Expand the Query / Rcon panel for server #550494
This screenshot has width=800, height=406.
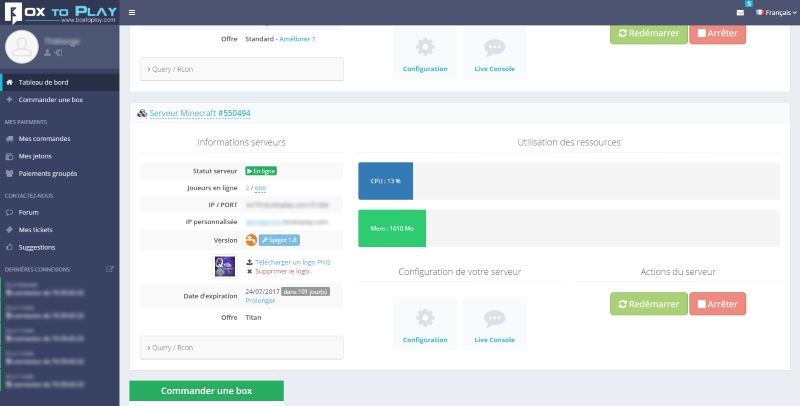coord(242,347)
